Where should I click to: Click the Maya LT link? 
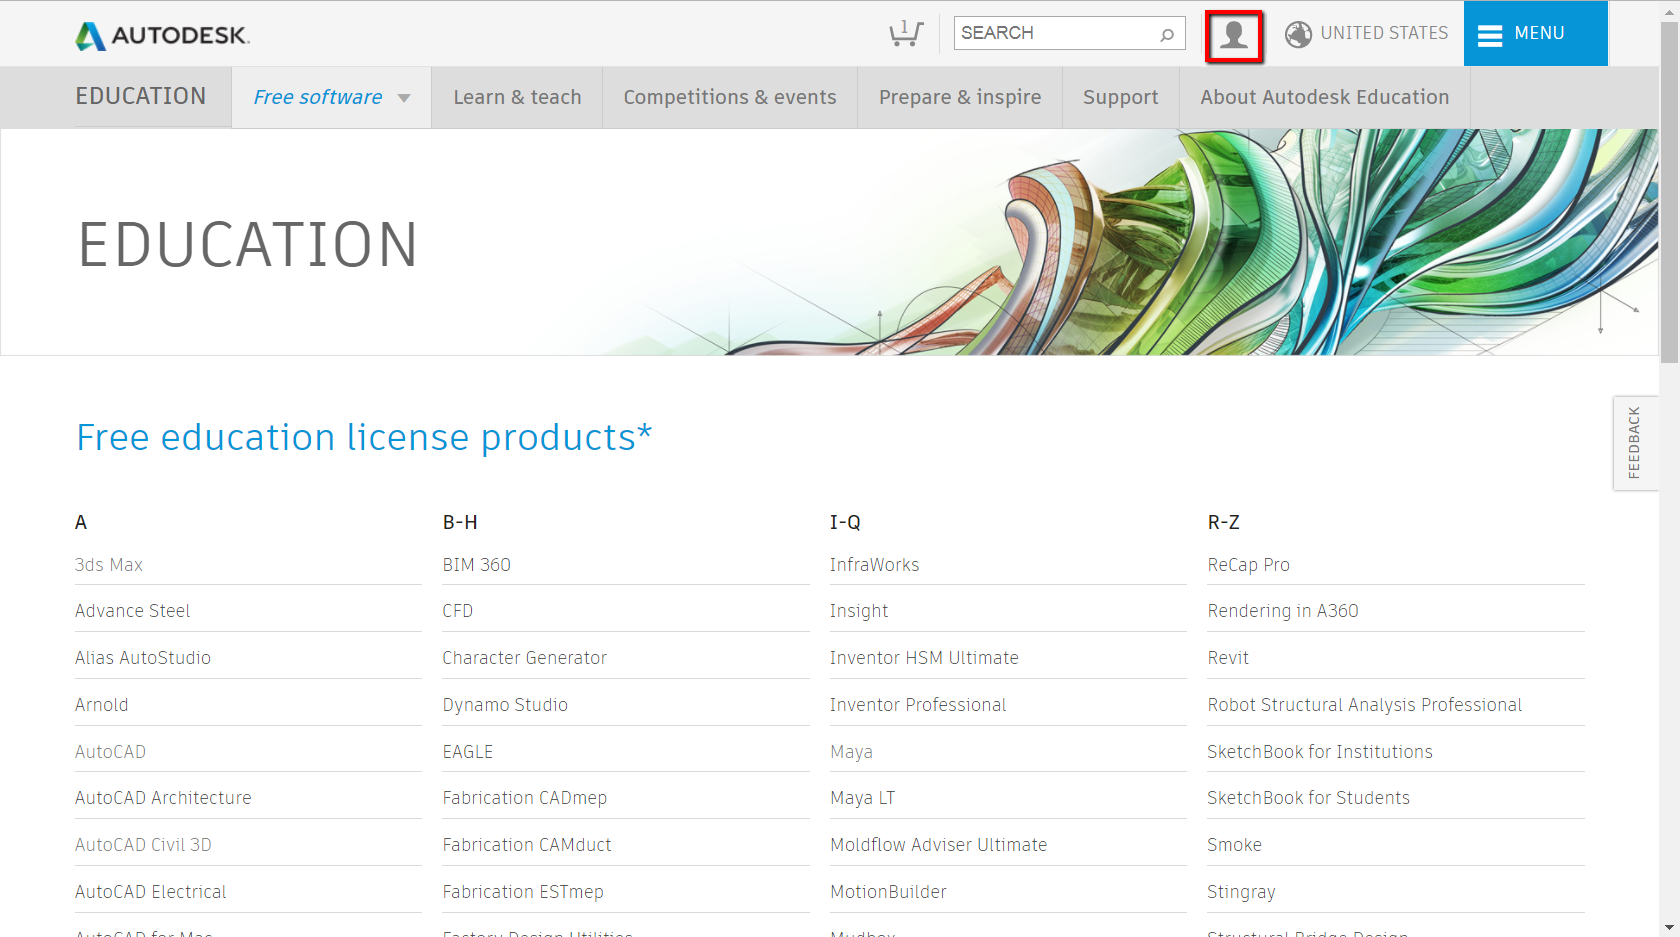[x=862, y=798]
